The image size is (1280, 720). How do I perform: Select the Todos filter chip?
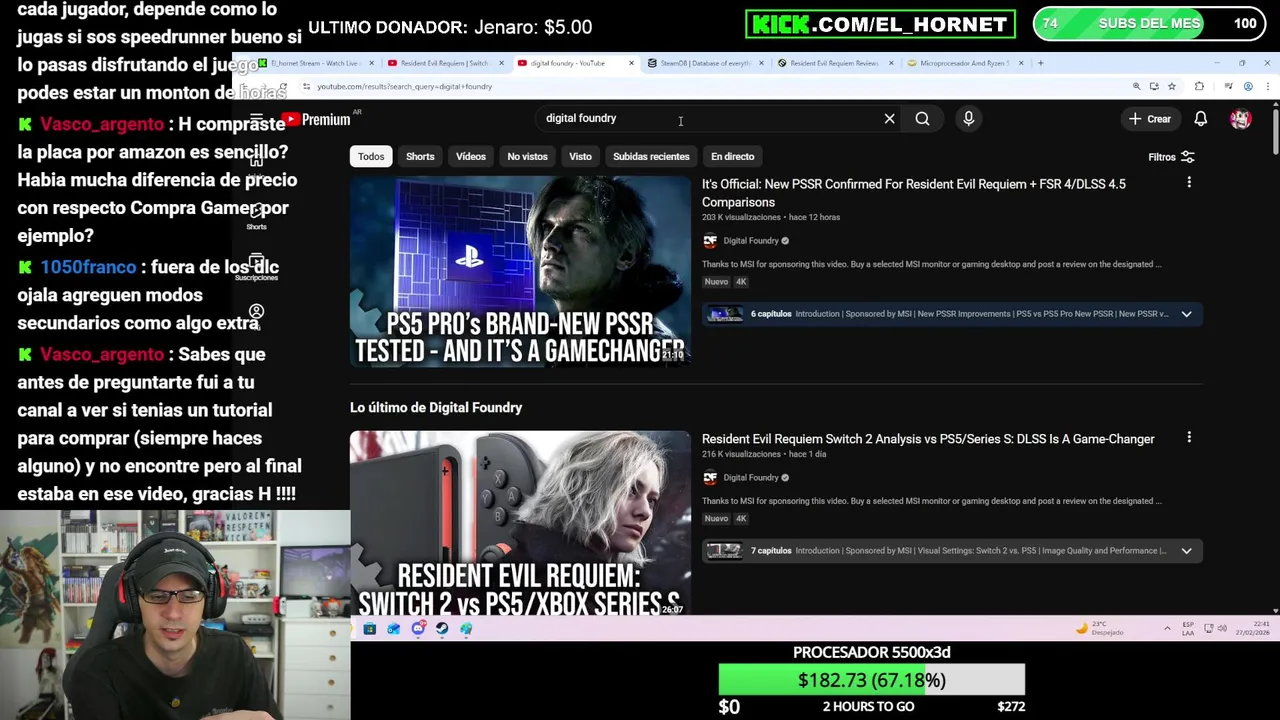pos(371,157)
